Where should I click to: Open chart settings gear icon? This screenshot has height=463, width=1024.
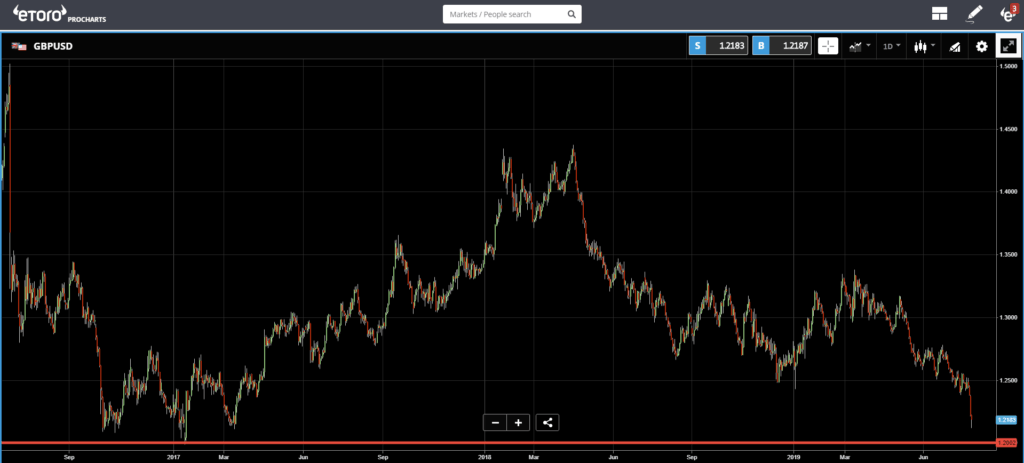[x=982, y=46]
